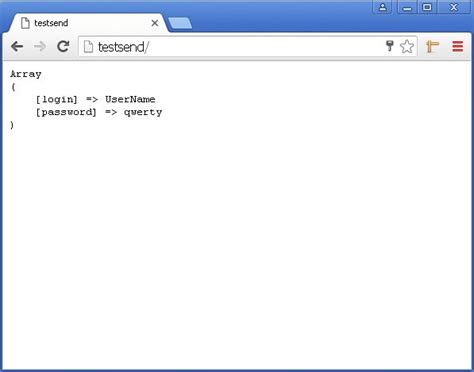474x372 pixels.
Task: Open the orange extension icon
Action: point(432,46)
